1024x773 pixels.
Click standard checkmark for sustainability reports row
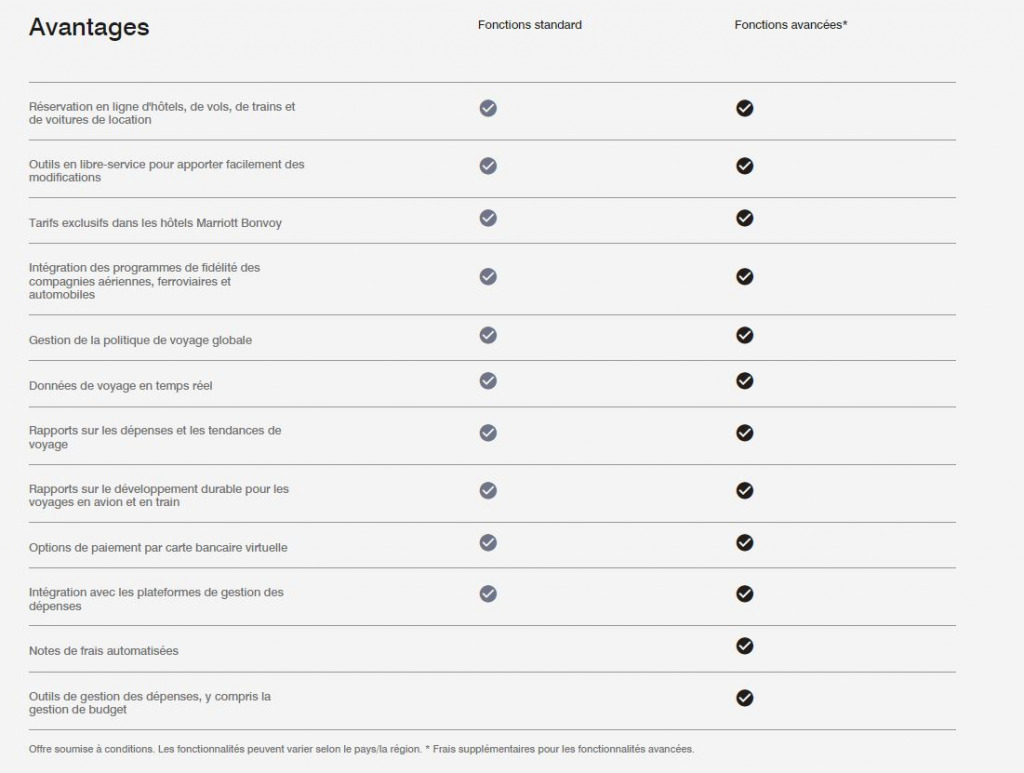click(x=488, y=490)
